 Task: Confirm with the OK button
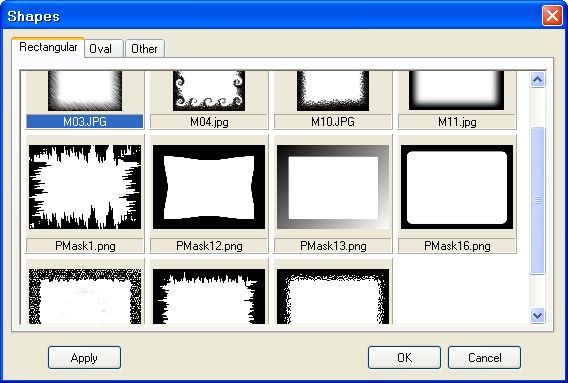tap(404, 358)
